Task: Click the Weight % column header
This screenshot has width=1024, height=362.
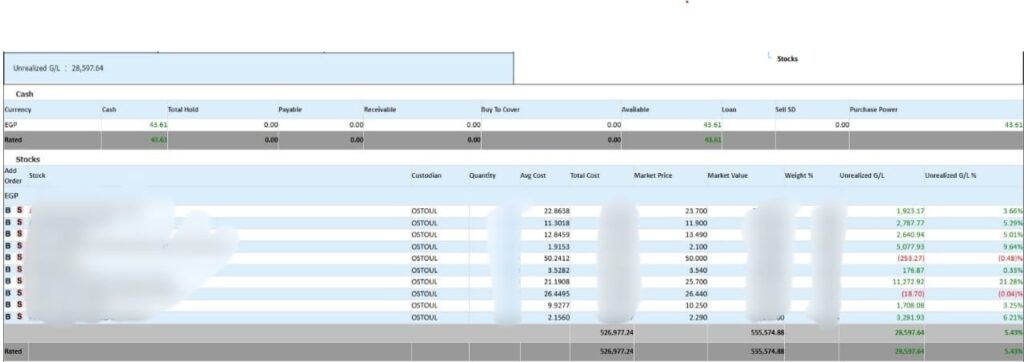Action: pyautogui.click(x=799, y=175)
